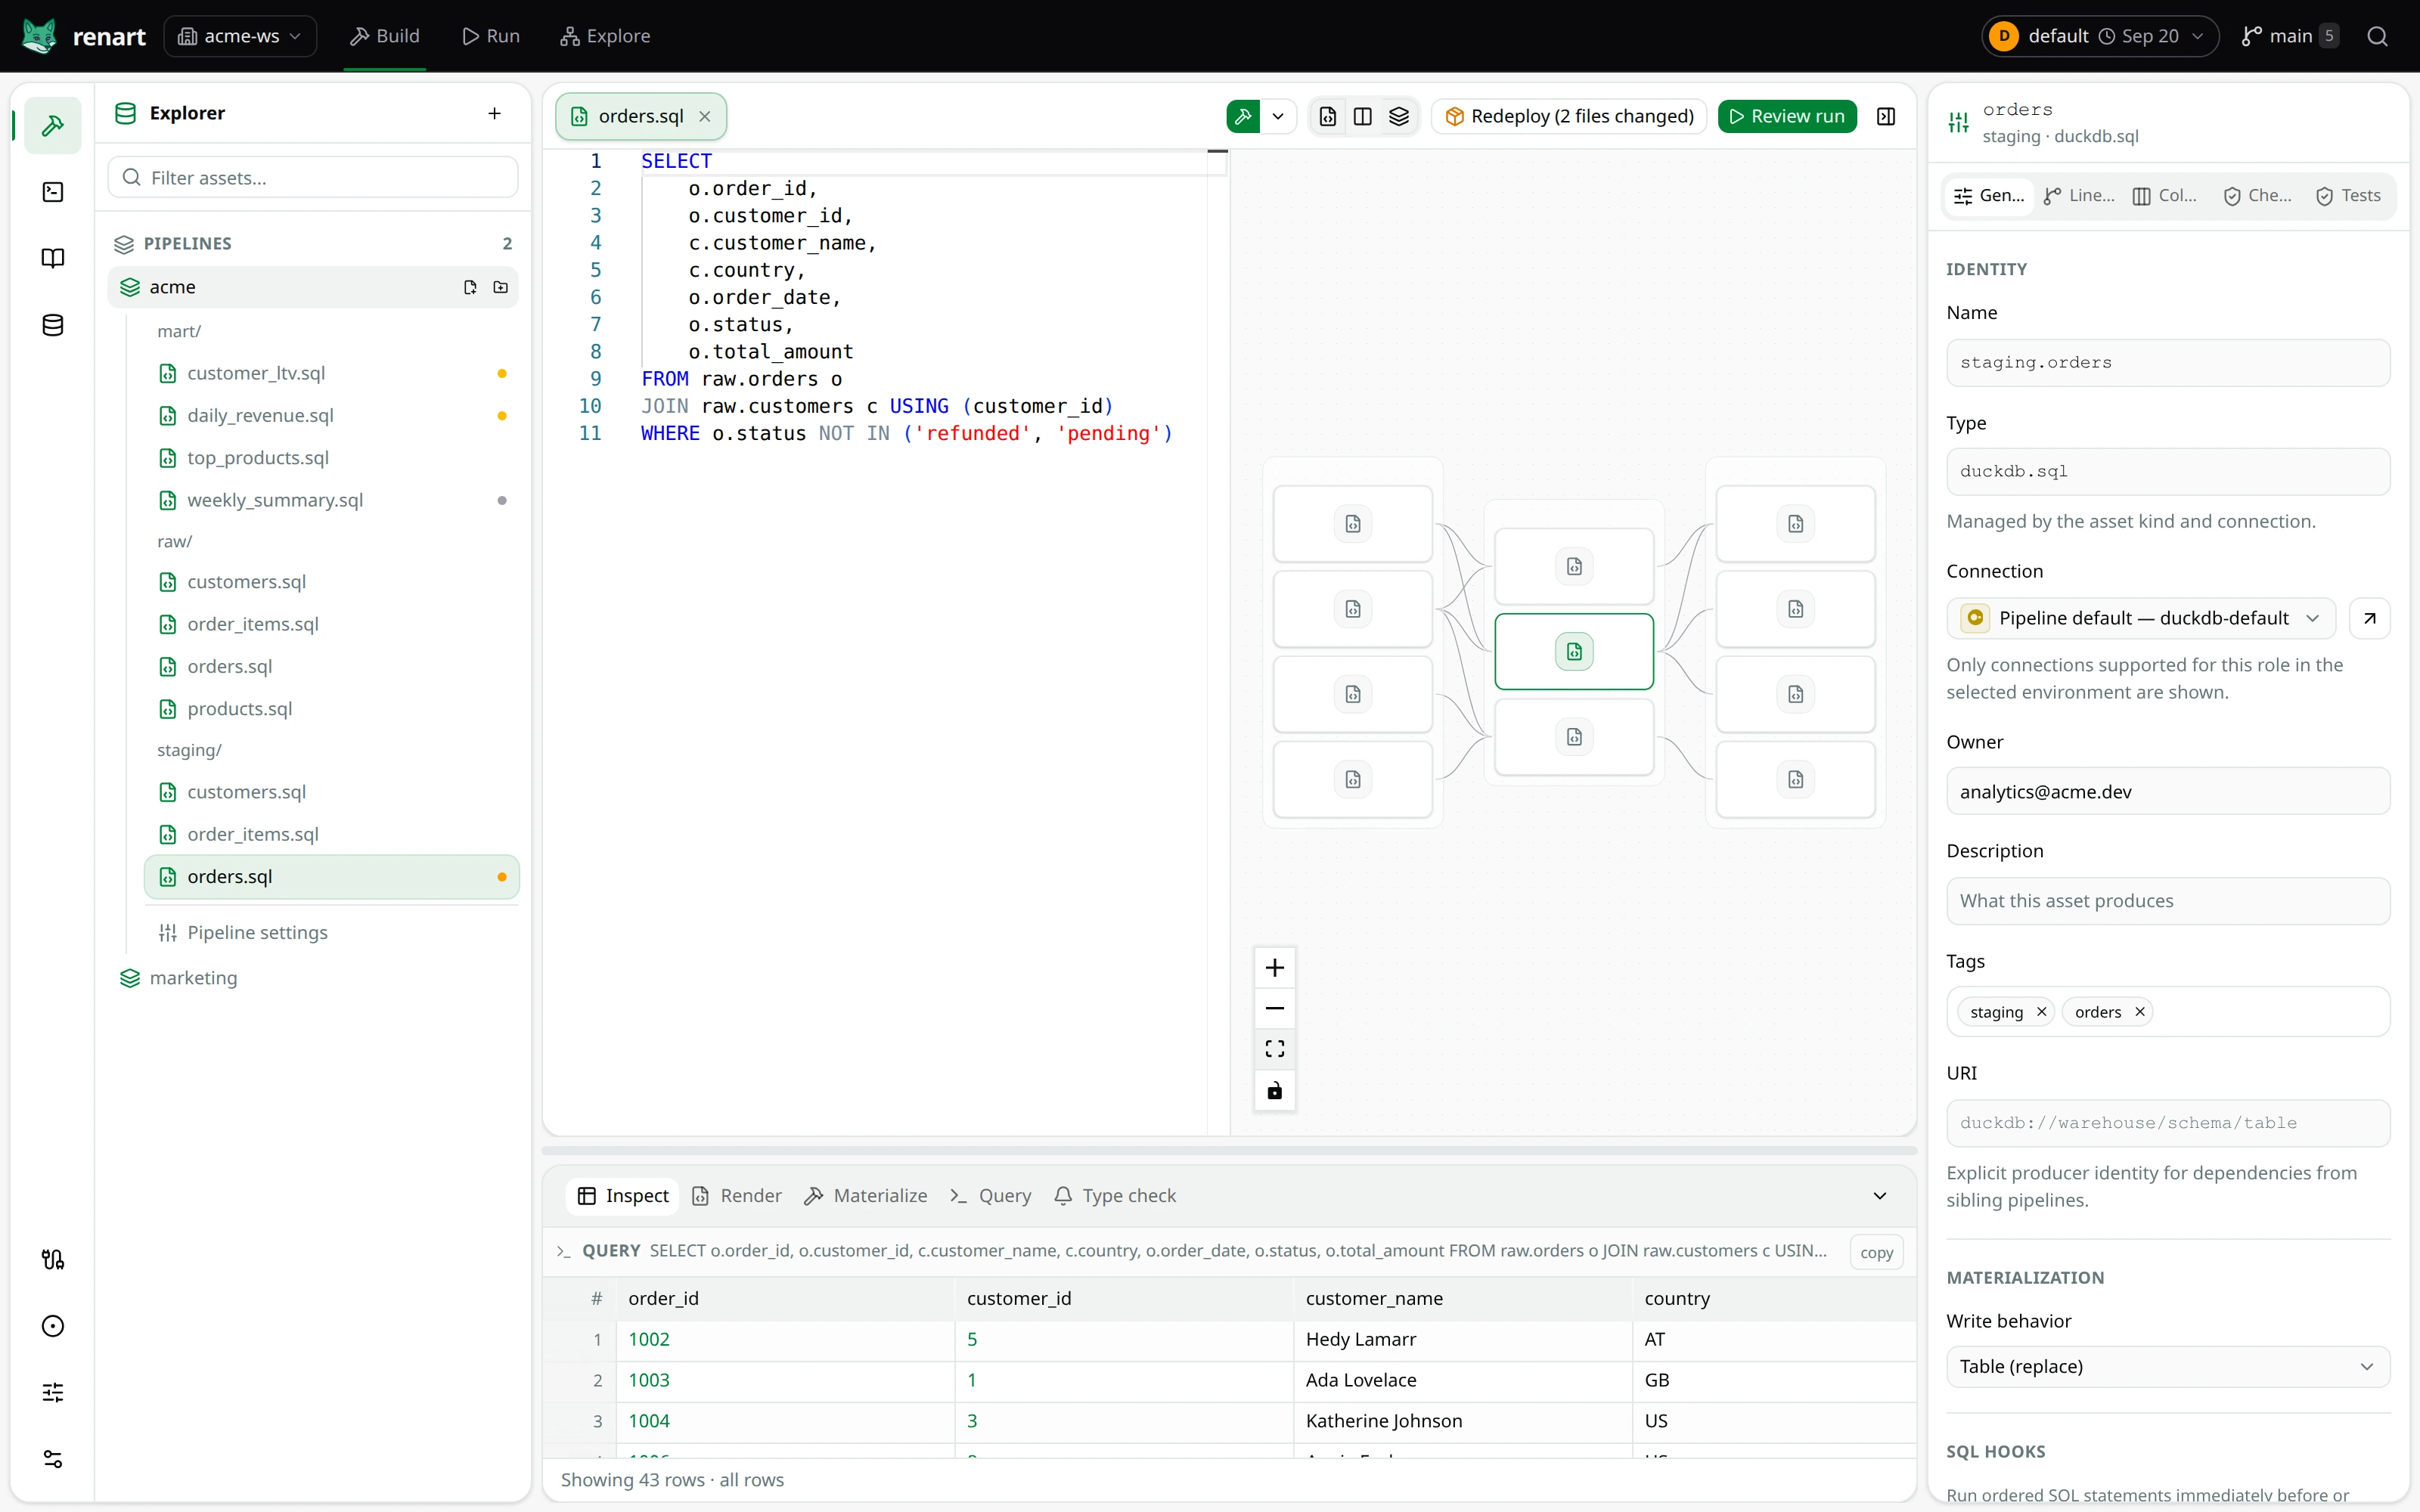Open the Checks tab in asset panel
The image size is (2420, 1512).
tap(2258, 196)
